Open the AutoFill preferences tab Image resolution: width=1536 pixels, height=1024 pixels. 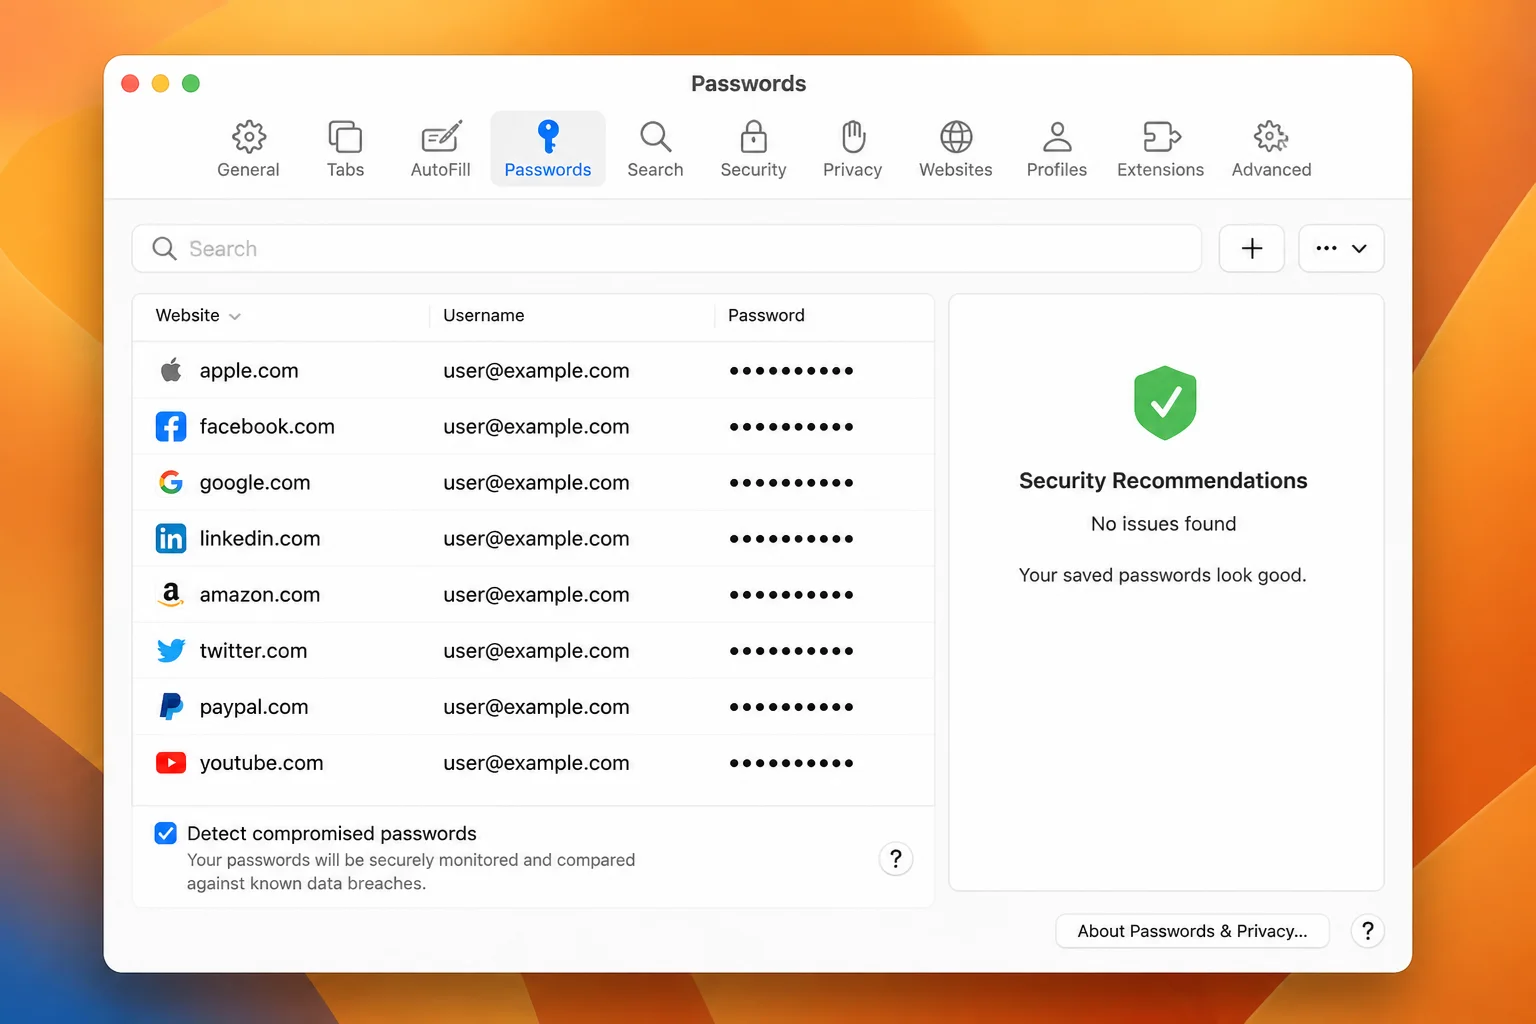pos(440,149)
